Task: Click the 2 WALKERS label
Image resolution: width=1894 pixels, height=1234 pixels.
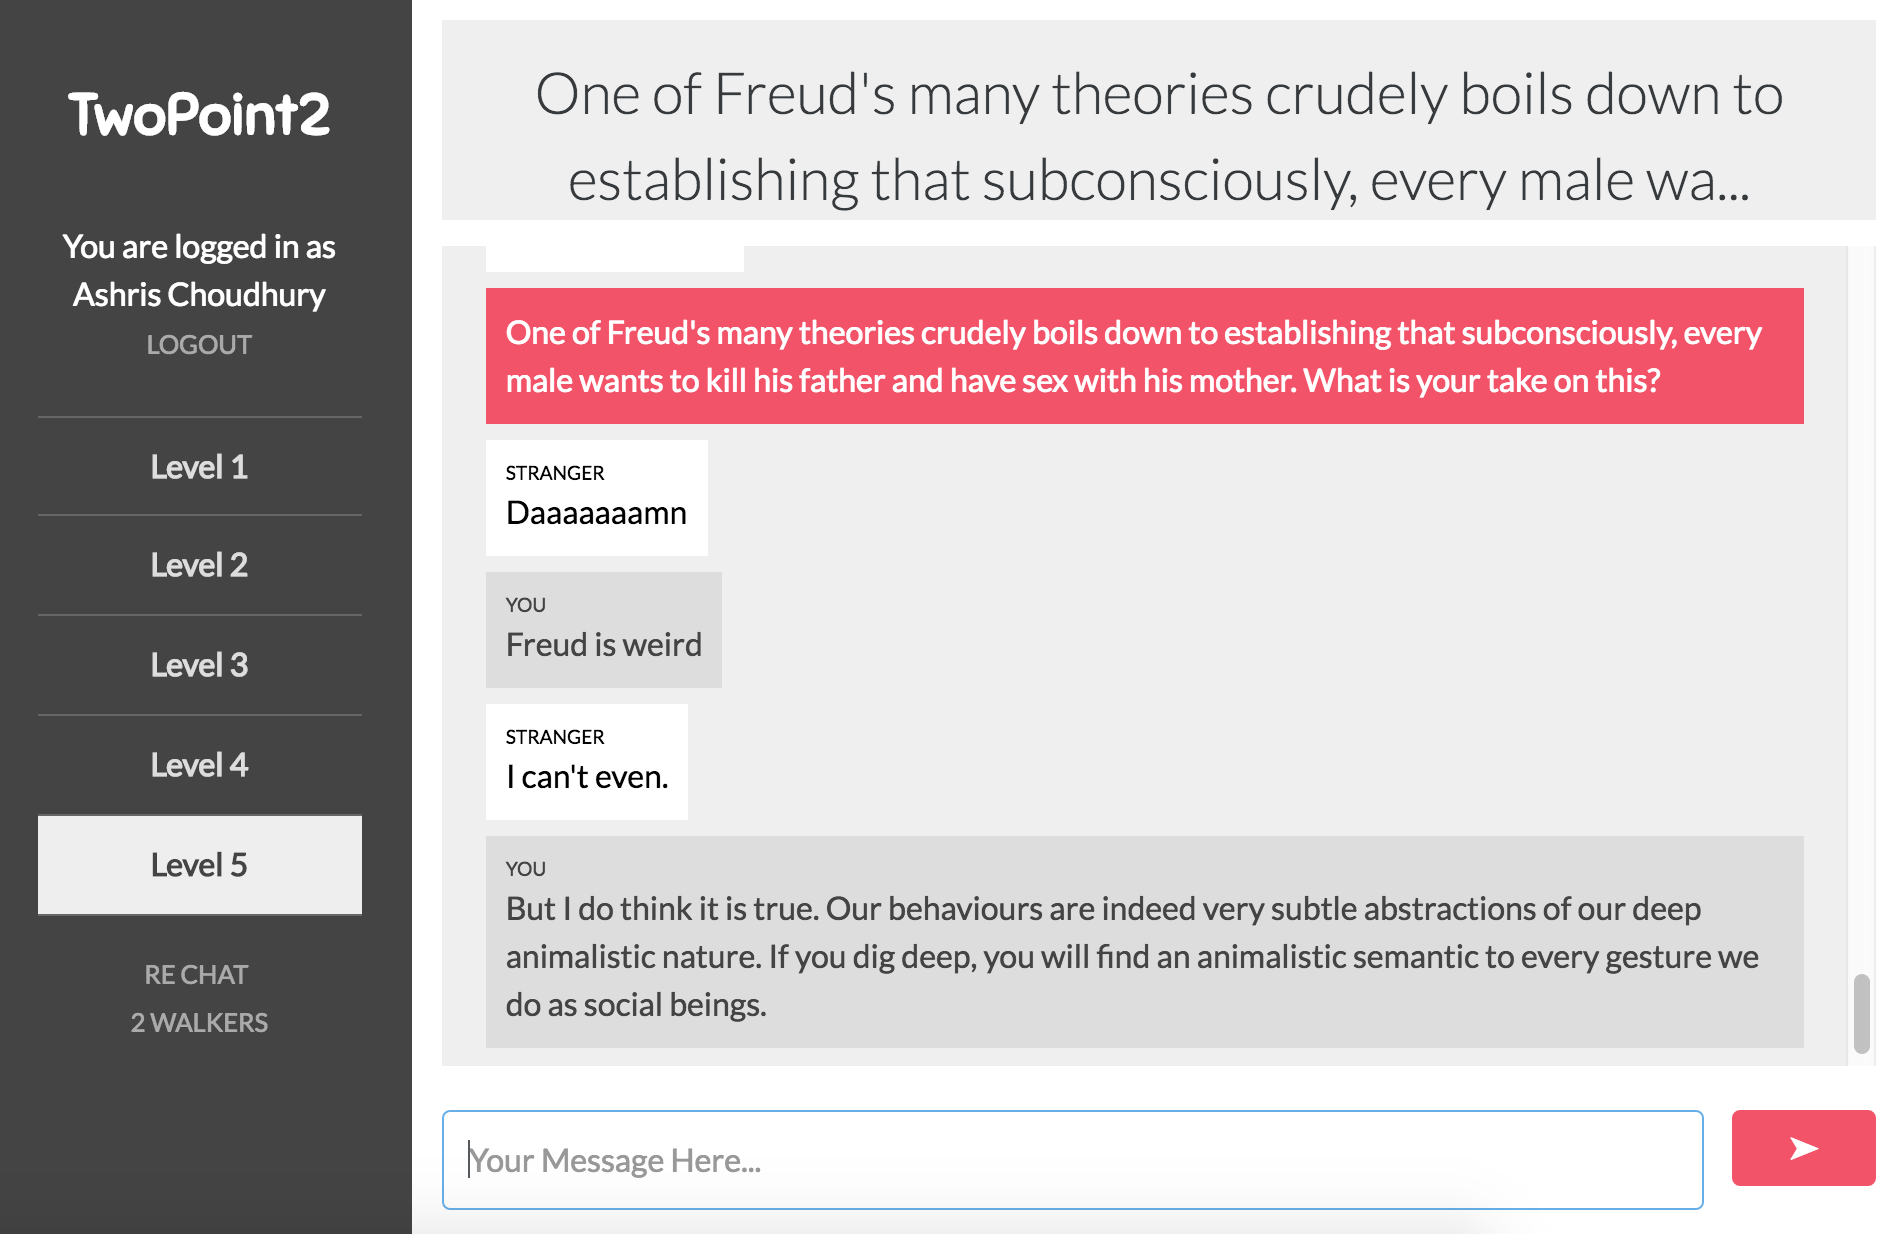Action: (x=199, y=1022)
